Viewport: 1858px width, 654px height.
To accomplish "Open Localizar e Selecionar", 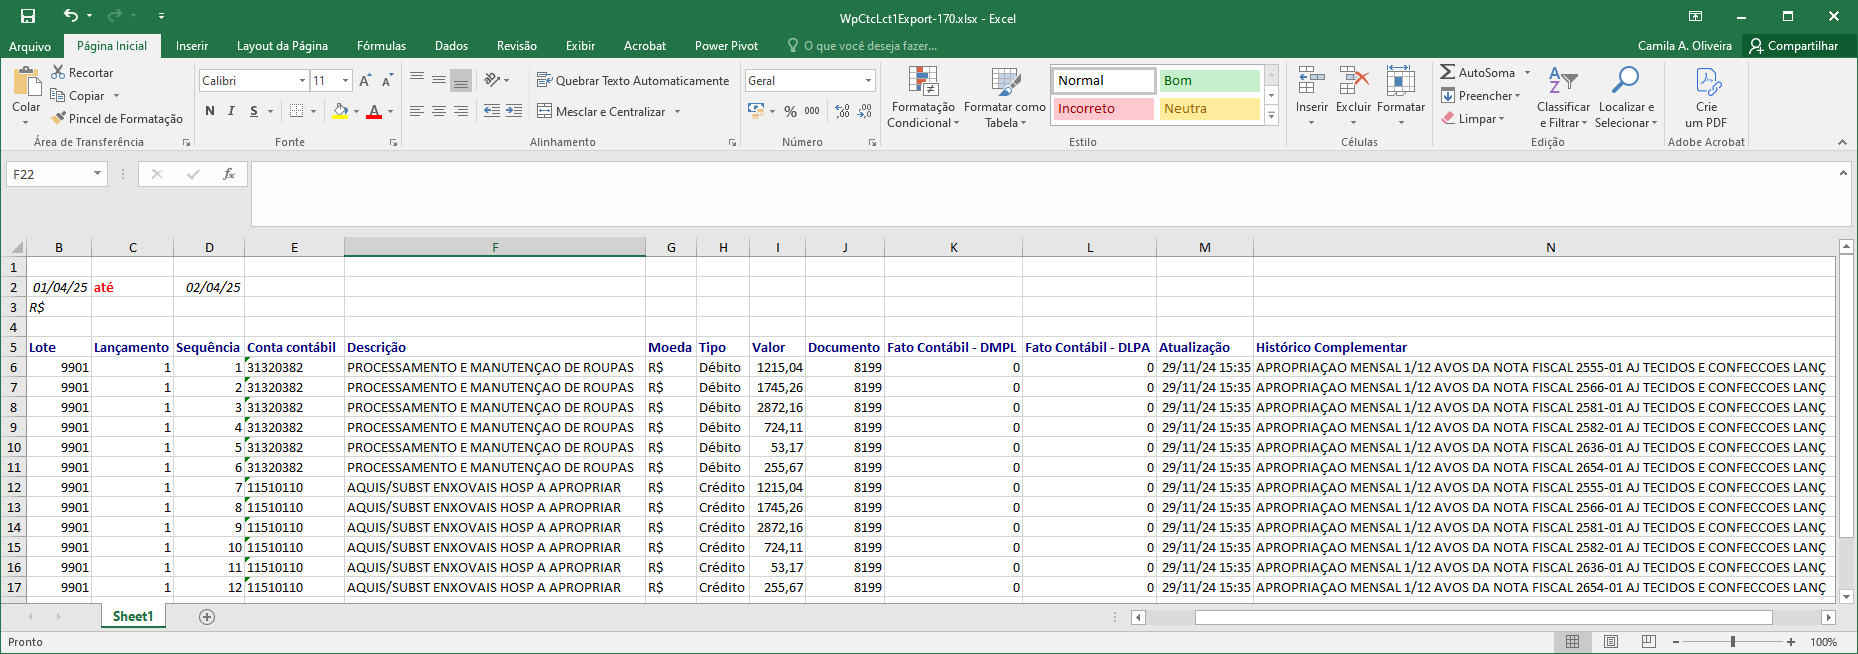I will tap(1626, 97).
